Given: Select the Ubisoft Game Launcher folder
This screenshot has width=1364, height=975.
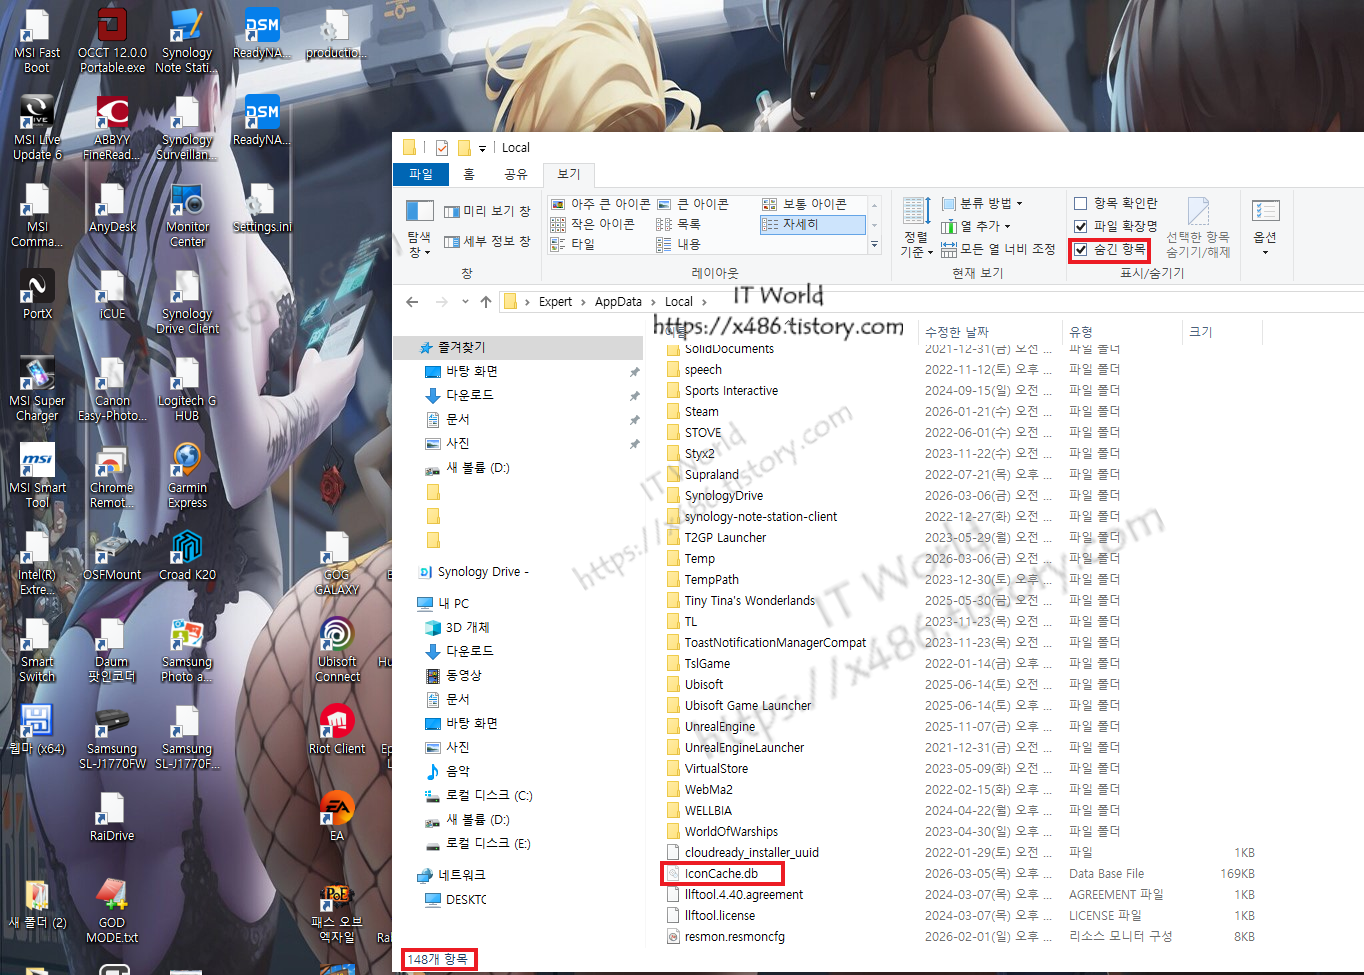Looking at the screenshot, I should coord(748,706).
